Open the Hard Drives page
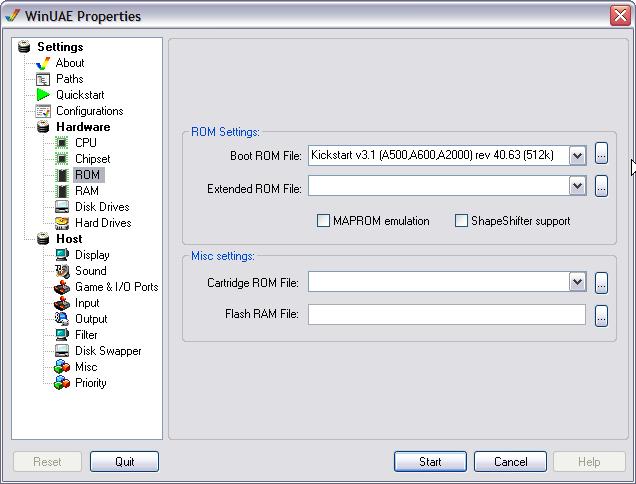Screen dimensions: 636x484 [x=103, y=223]
